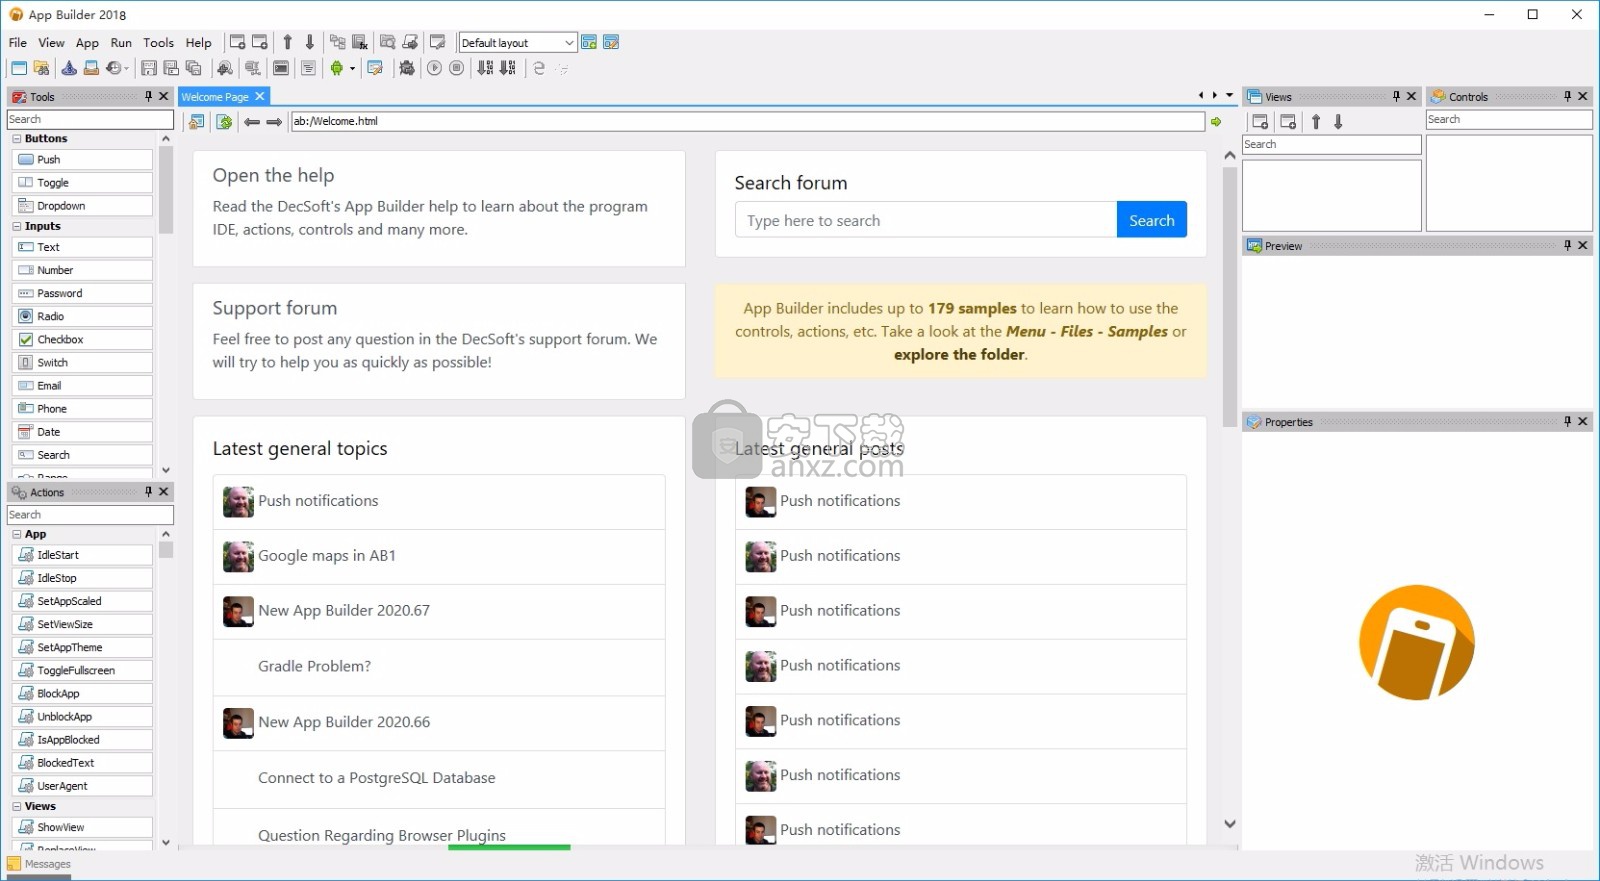
Task: Click the home icon in browser bar
Action: (197, 121)
